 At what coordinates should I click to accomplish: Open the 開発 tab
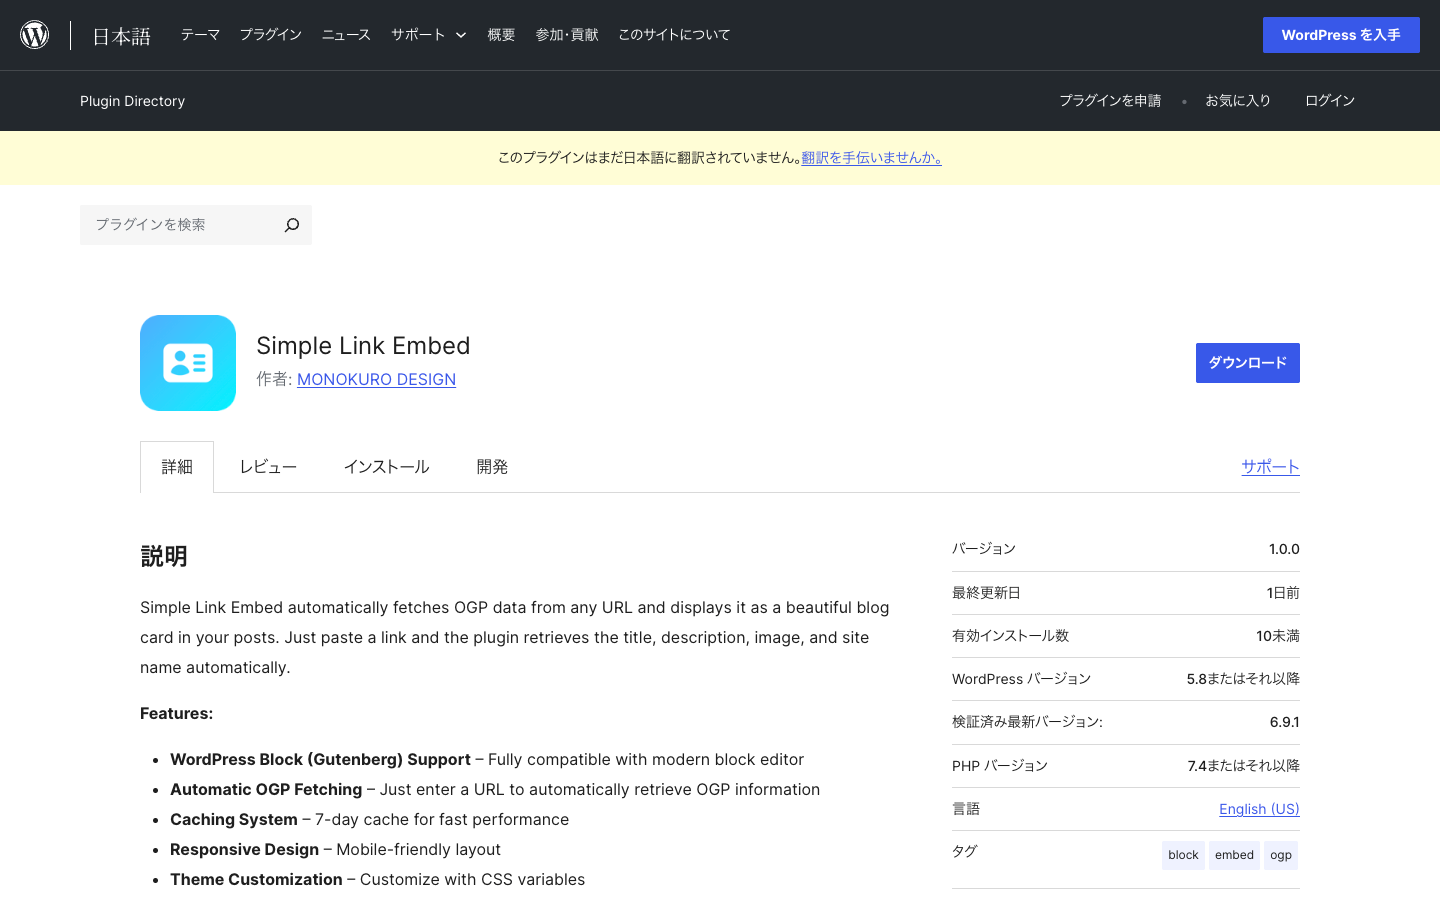click(x=492, y=467)
